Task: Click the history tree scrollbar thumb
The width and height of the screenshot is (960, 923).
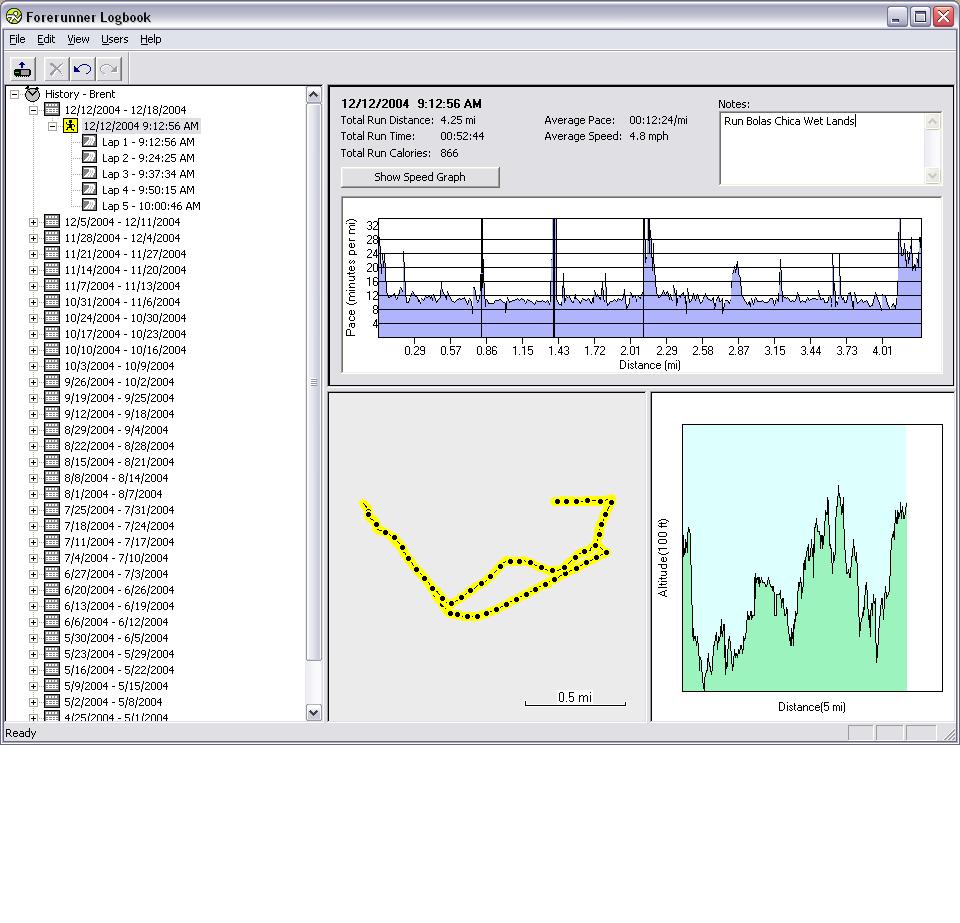Action: (x=313, y=382)
